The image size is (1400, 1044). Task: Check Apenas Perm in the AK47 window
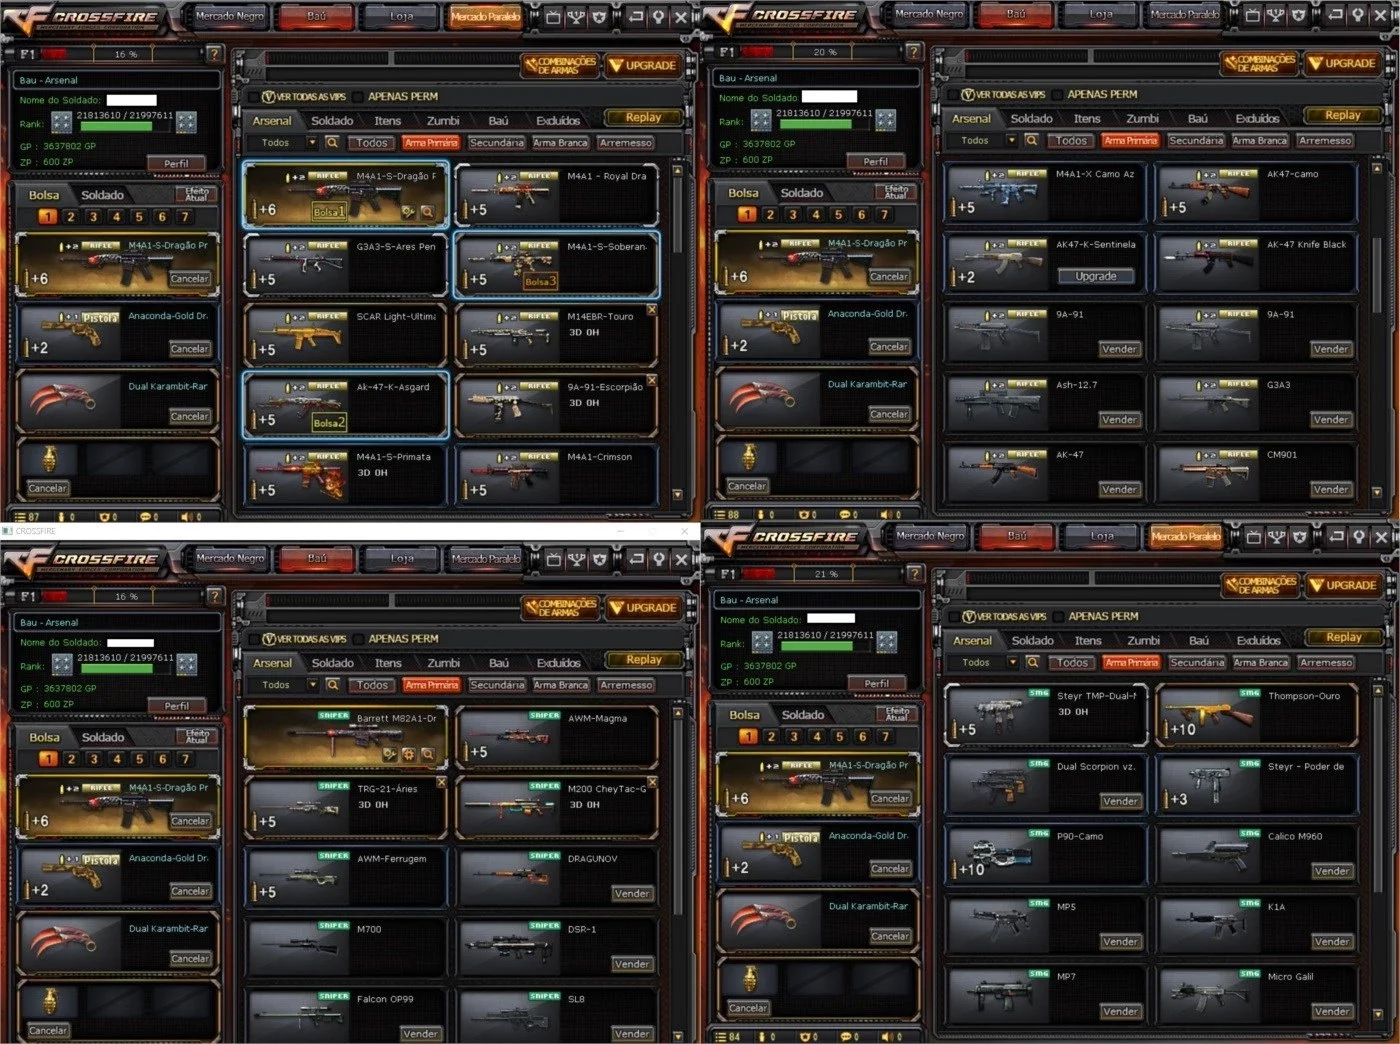click(x=1056, y=95)
